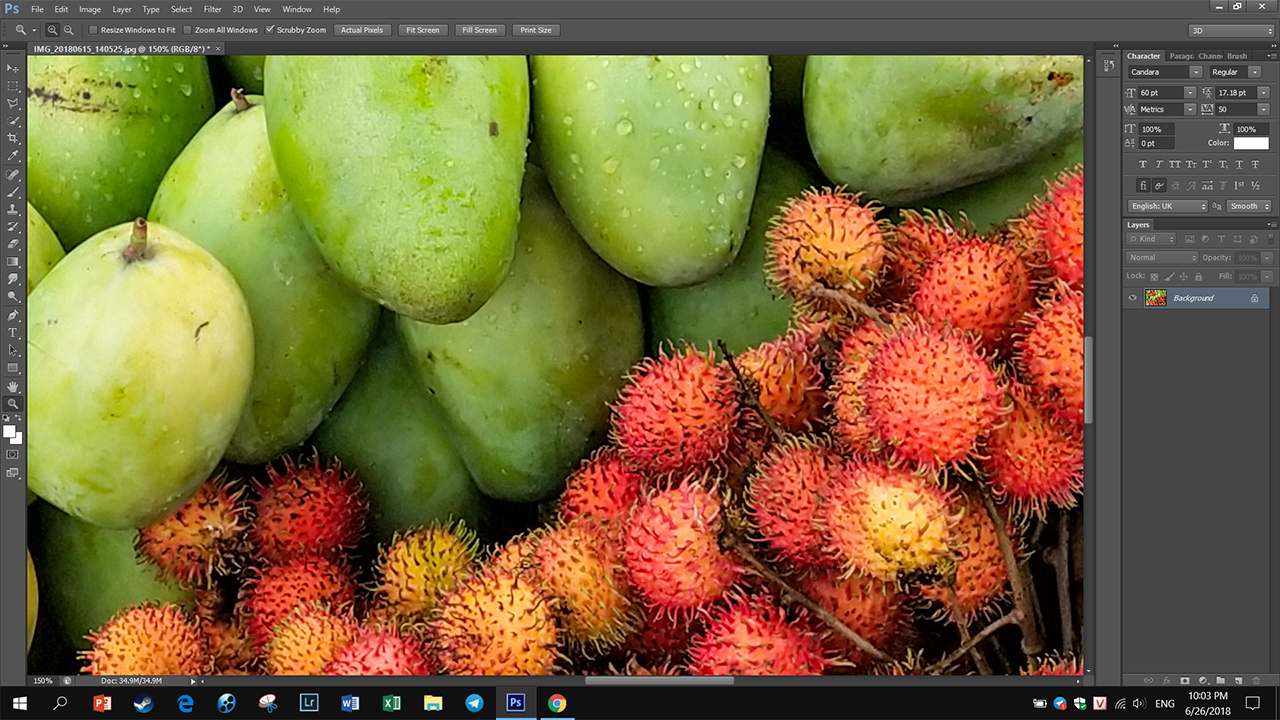Select the Clone Stamp tool

point(13,207)
